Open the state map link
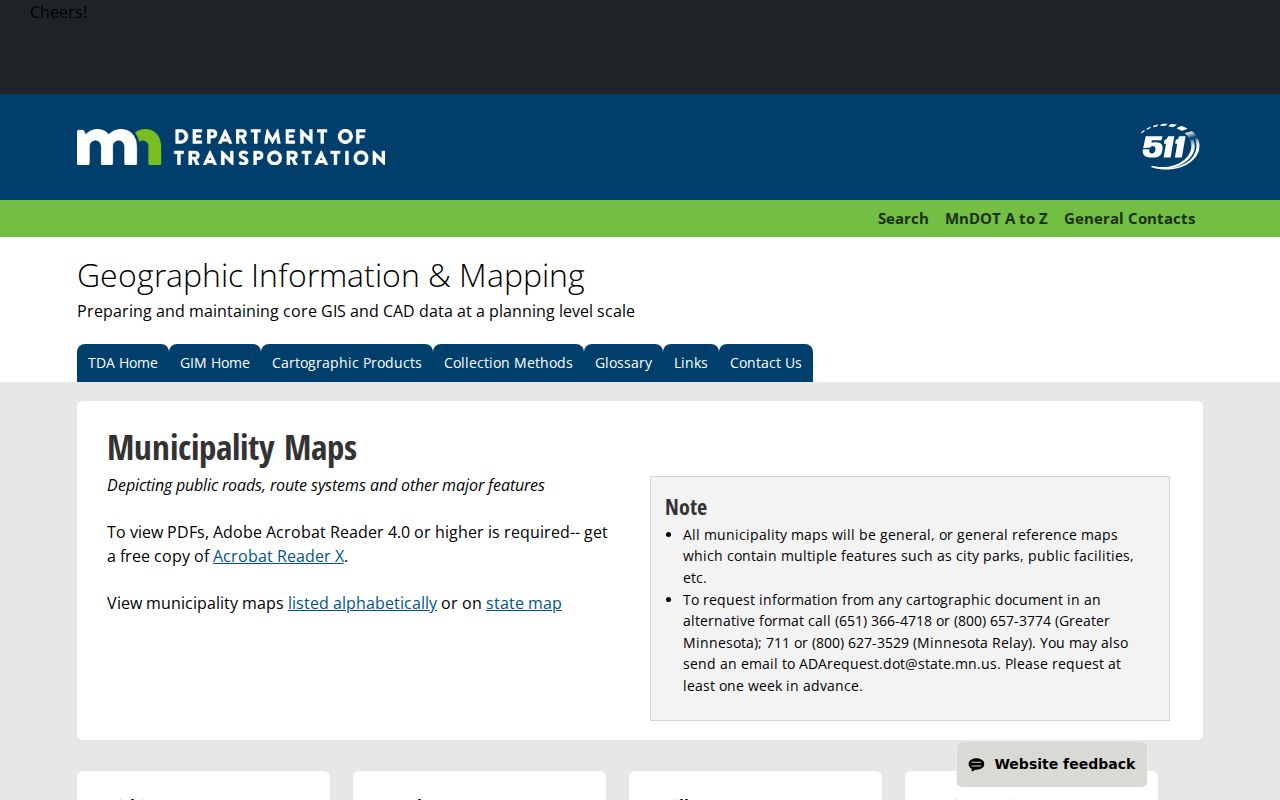The height and width of the screenshot is (800, 1280). pyautogui.click(x=524, y=603)
